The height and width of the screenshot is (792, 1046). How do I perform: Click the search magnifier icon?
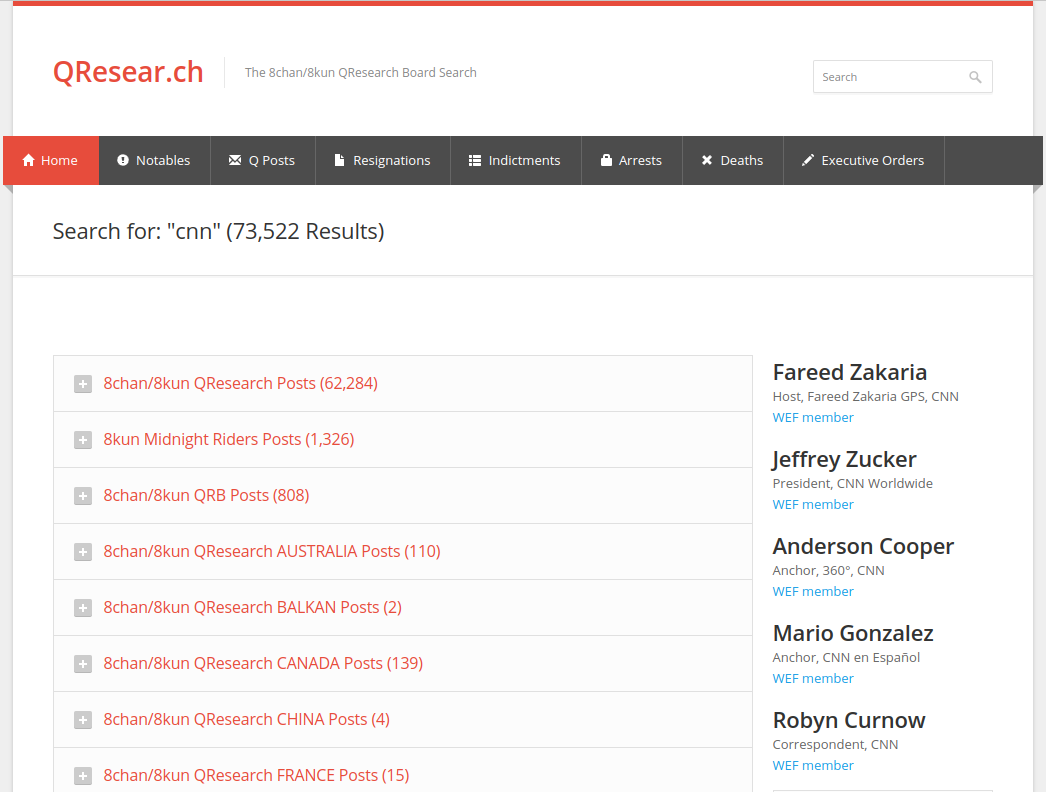coord(975,77)
